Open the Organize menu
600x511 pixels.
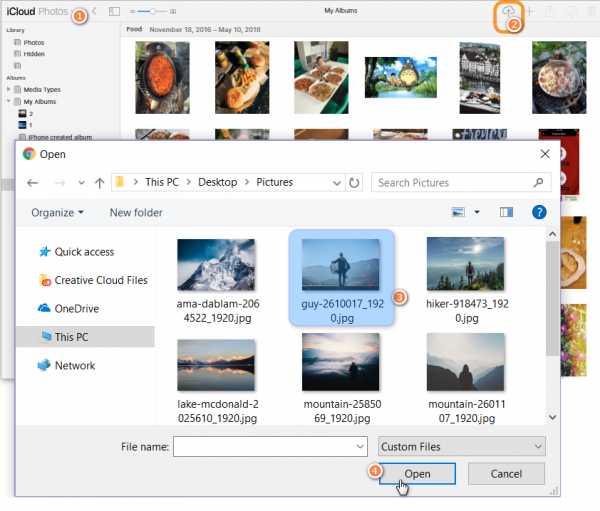pos(57,212)
